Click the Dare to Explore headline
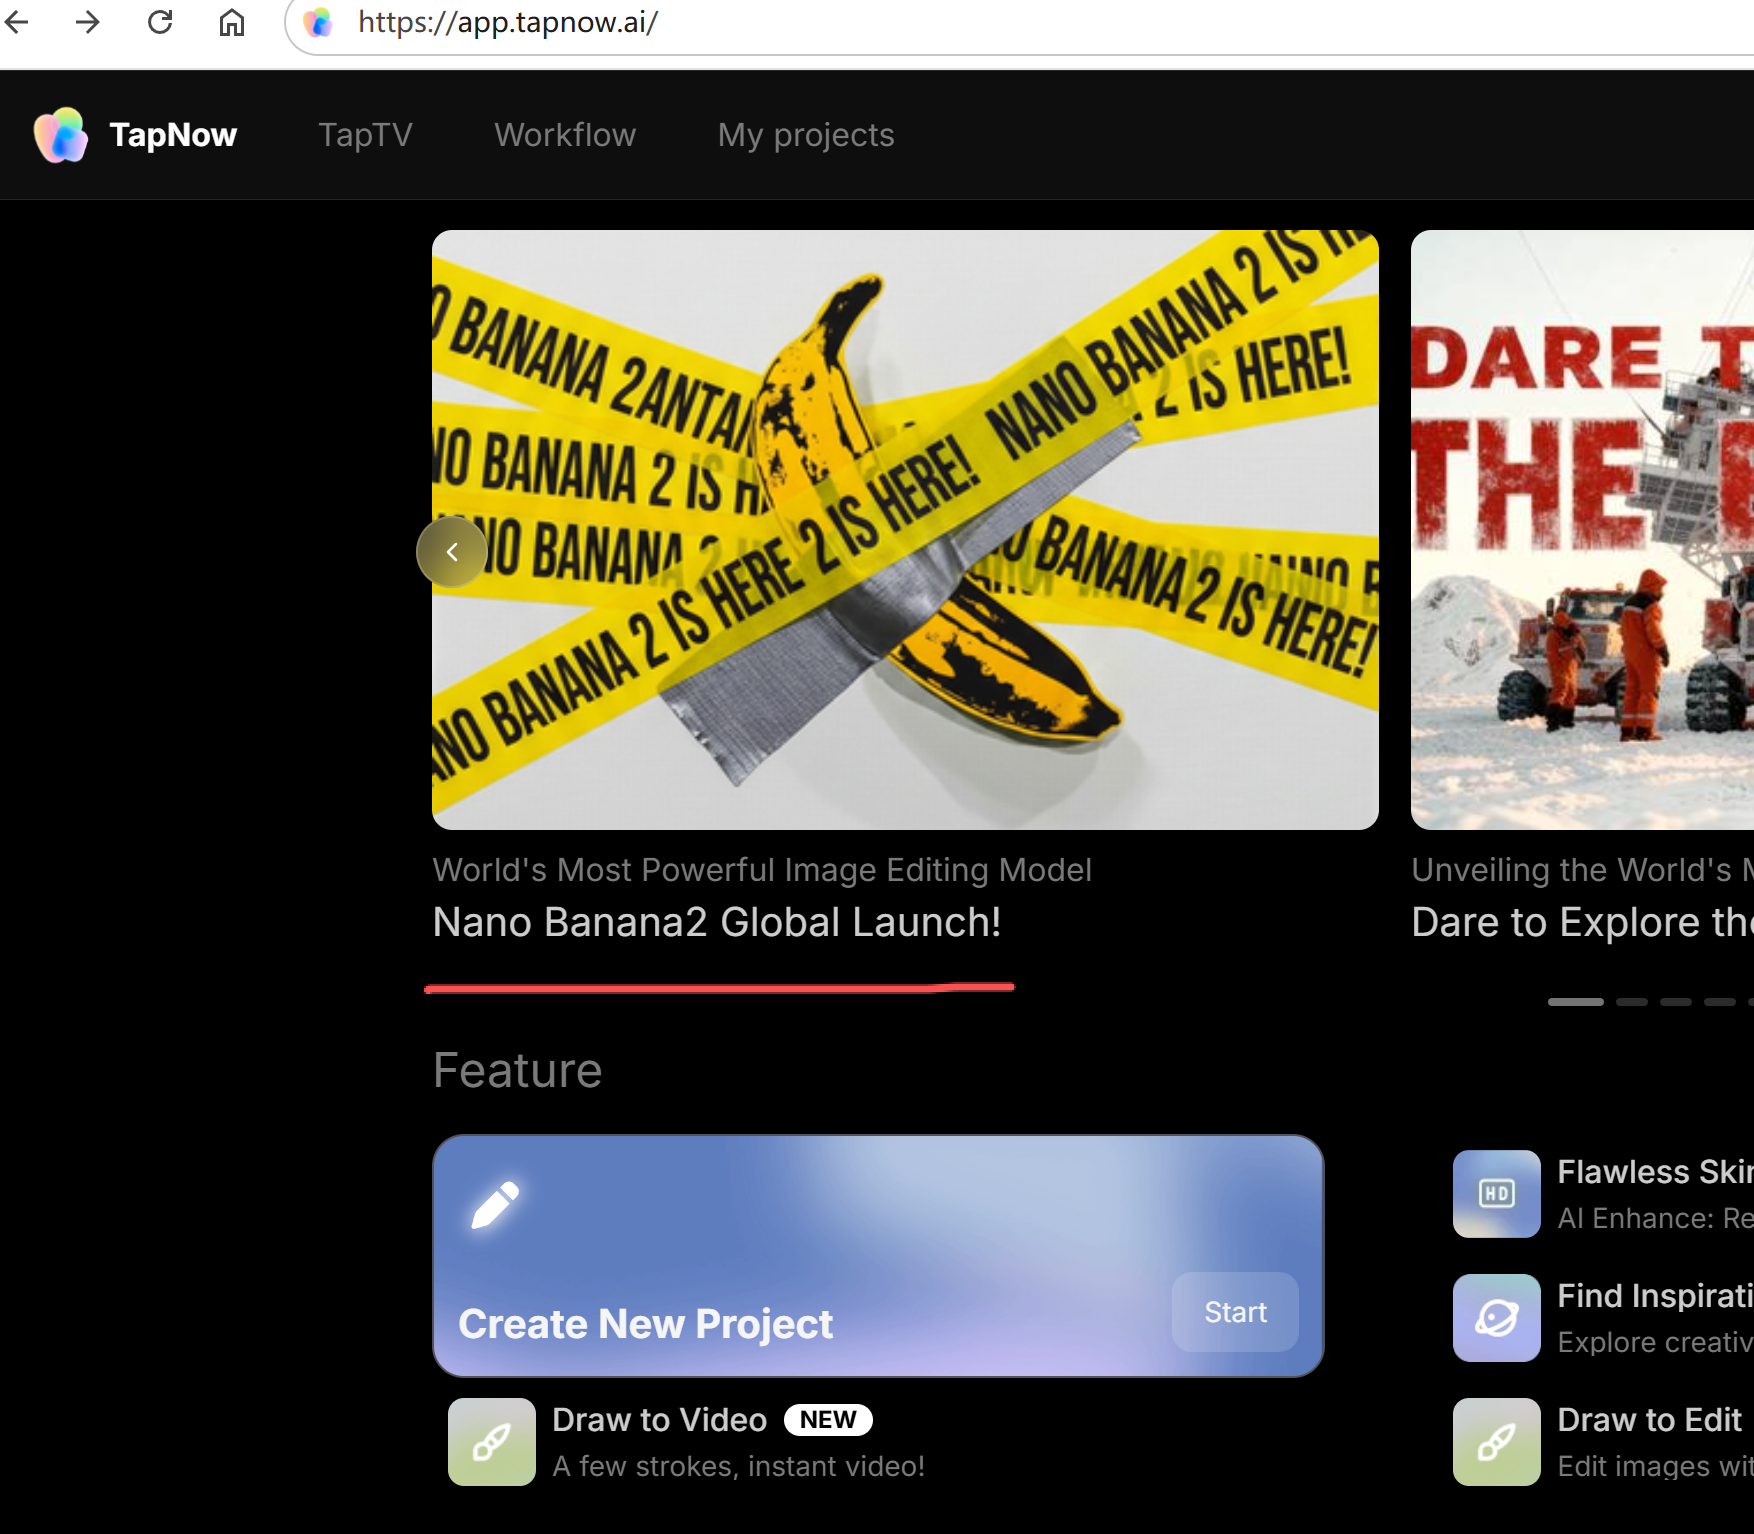 (1582, 922)
